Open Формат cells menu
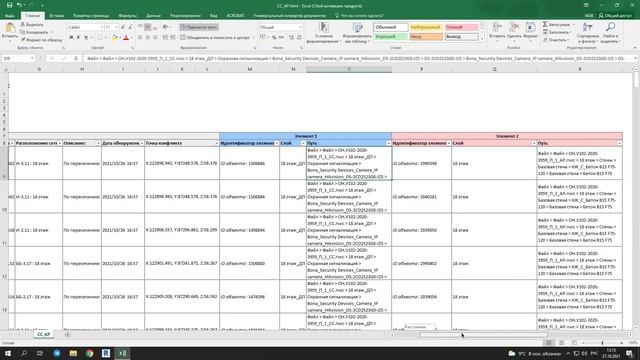 point(530,32)
